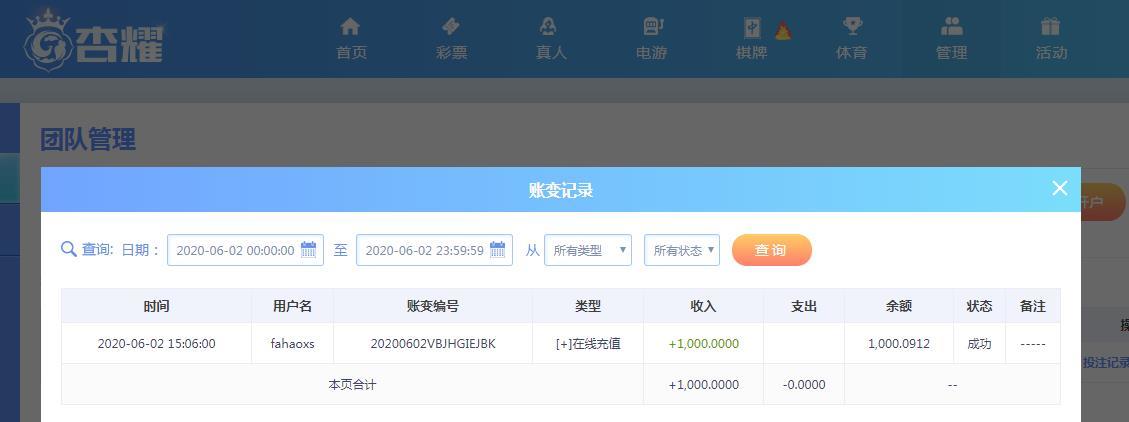1129x422 pixels.
Task: Click the 余额 column header
Action: 899,306
